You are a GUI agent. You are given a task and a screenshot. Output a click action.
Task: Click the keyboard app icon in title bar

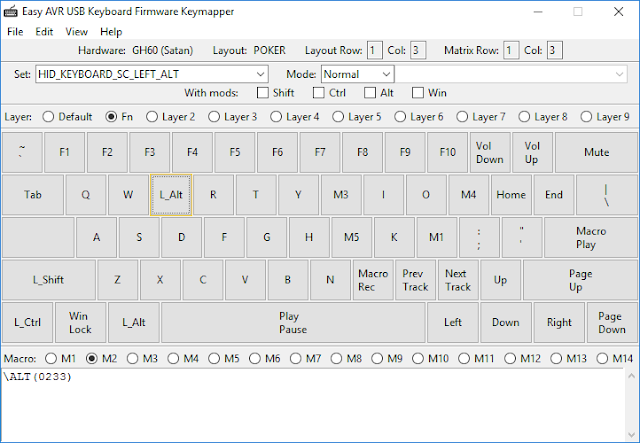pyautogui.click(x=11, y=11)
